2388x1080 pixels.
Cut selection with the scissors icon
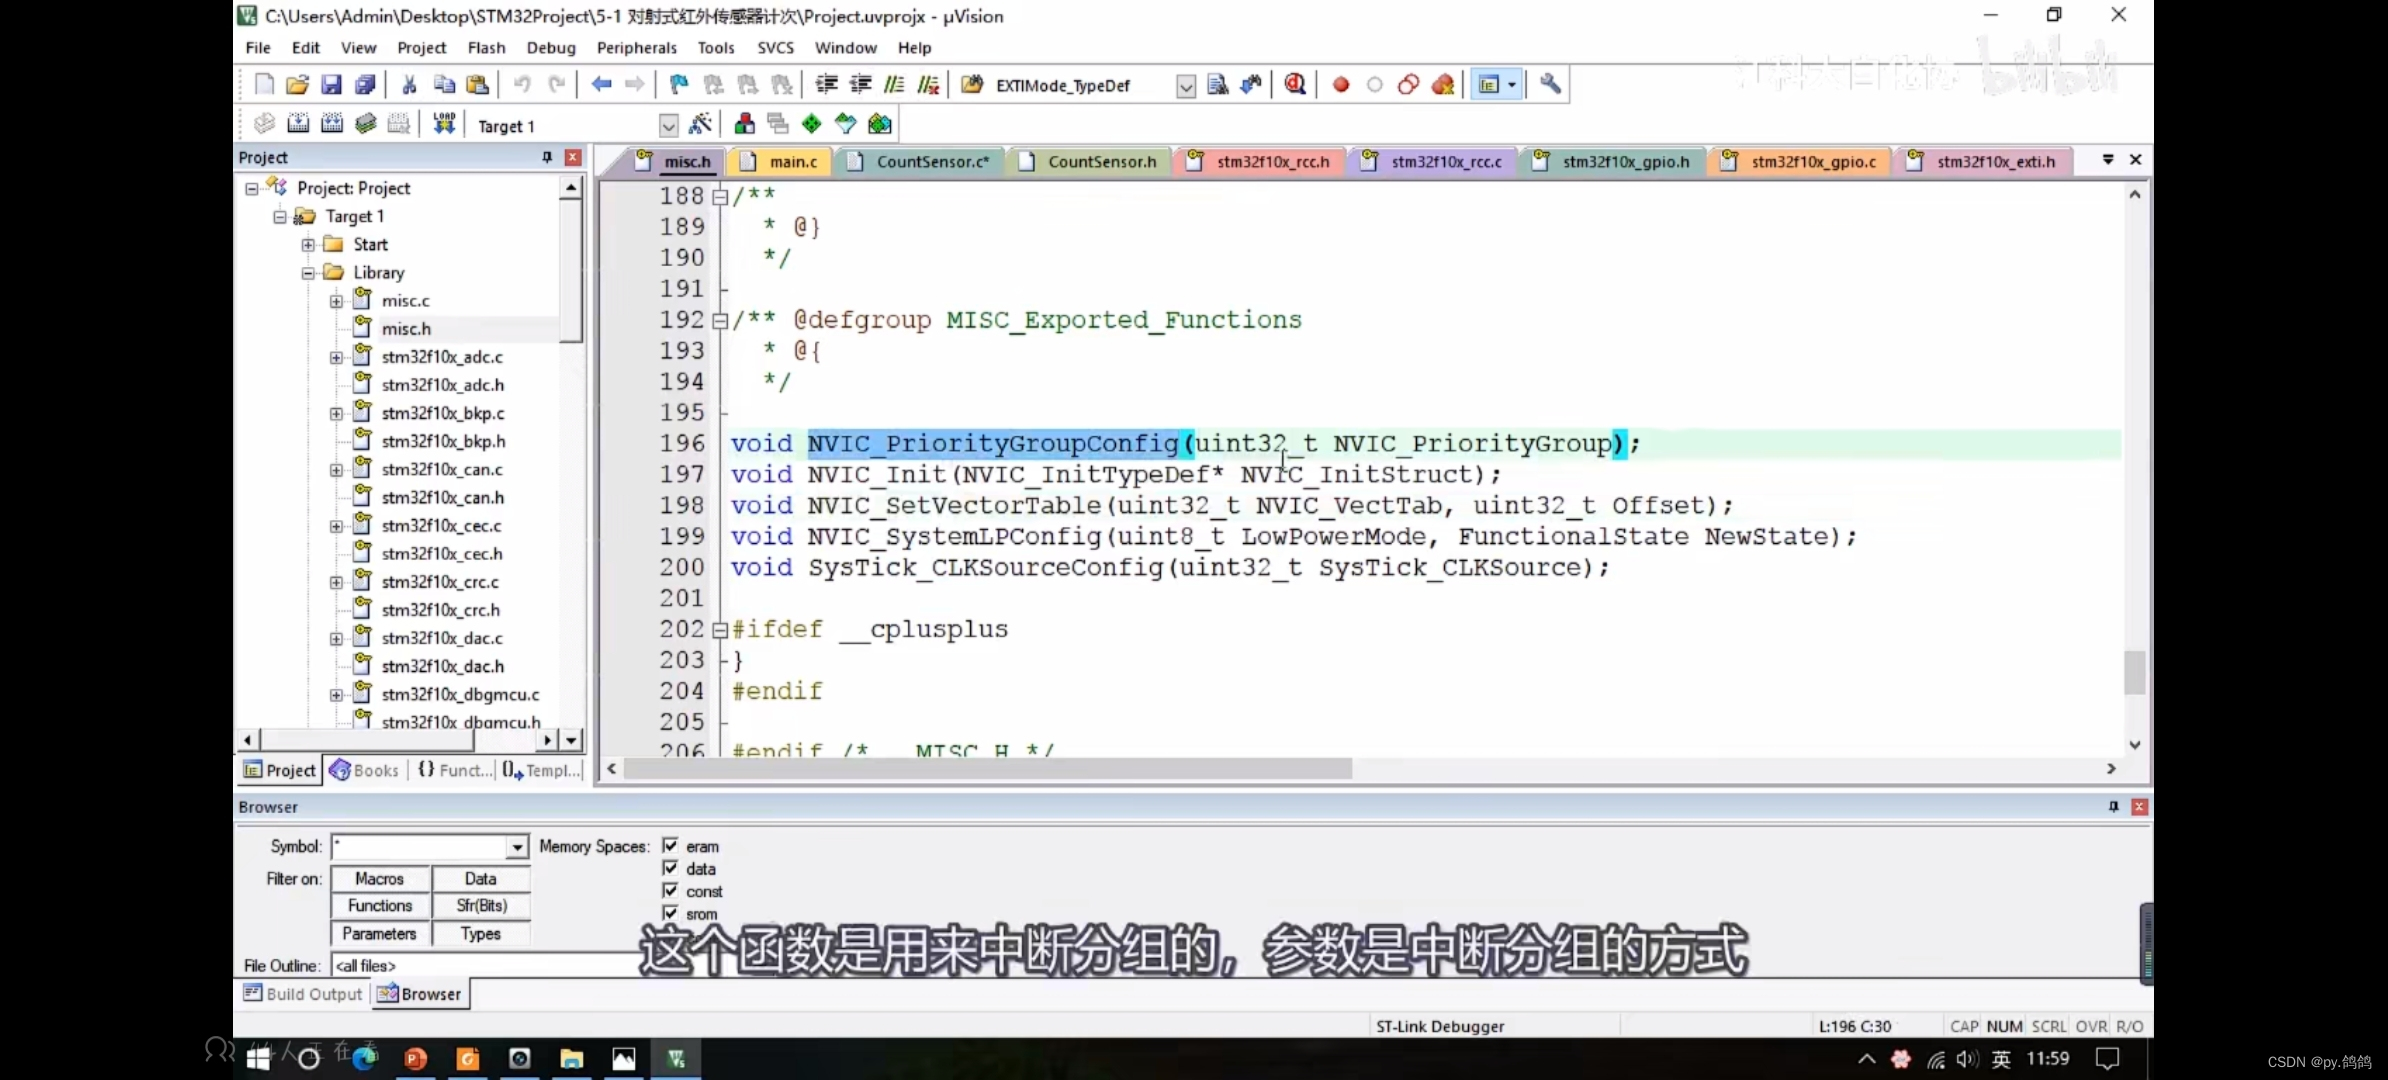[x=409, y=85]
